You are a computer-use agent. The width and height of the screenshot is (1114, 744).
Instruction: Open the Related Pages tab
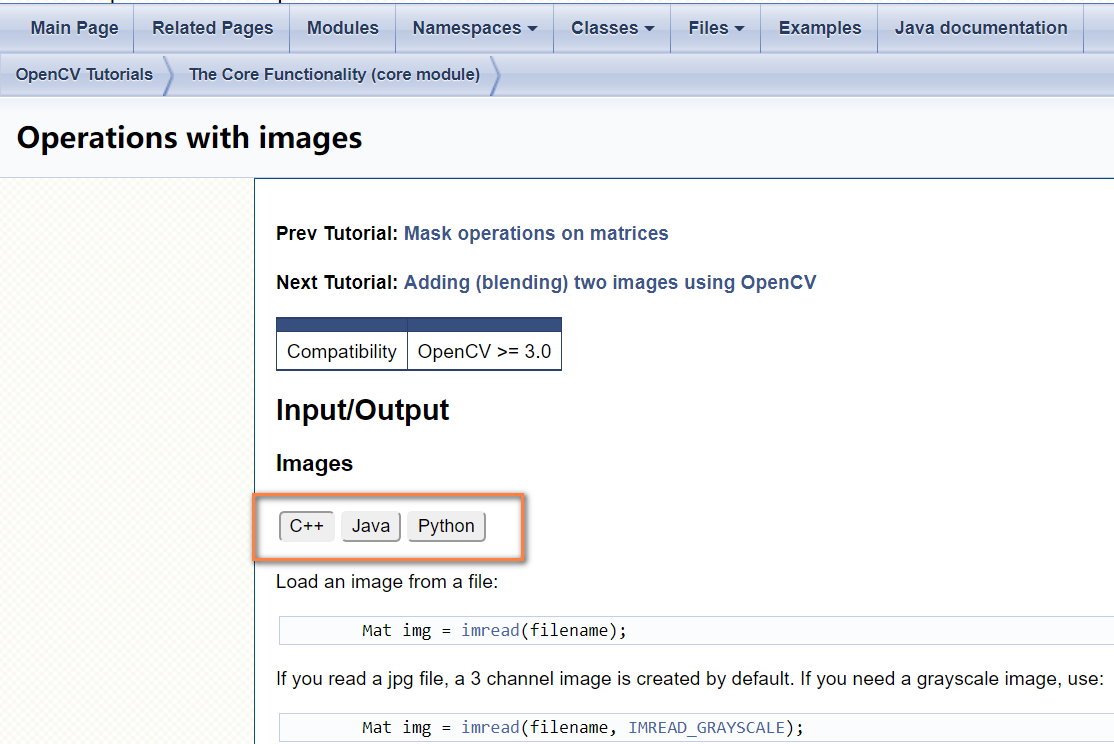pyautogui.click(x=212, y=28)
